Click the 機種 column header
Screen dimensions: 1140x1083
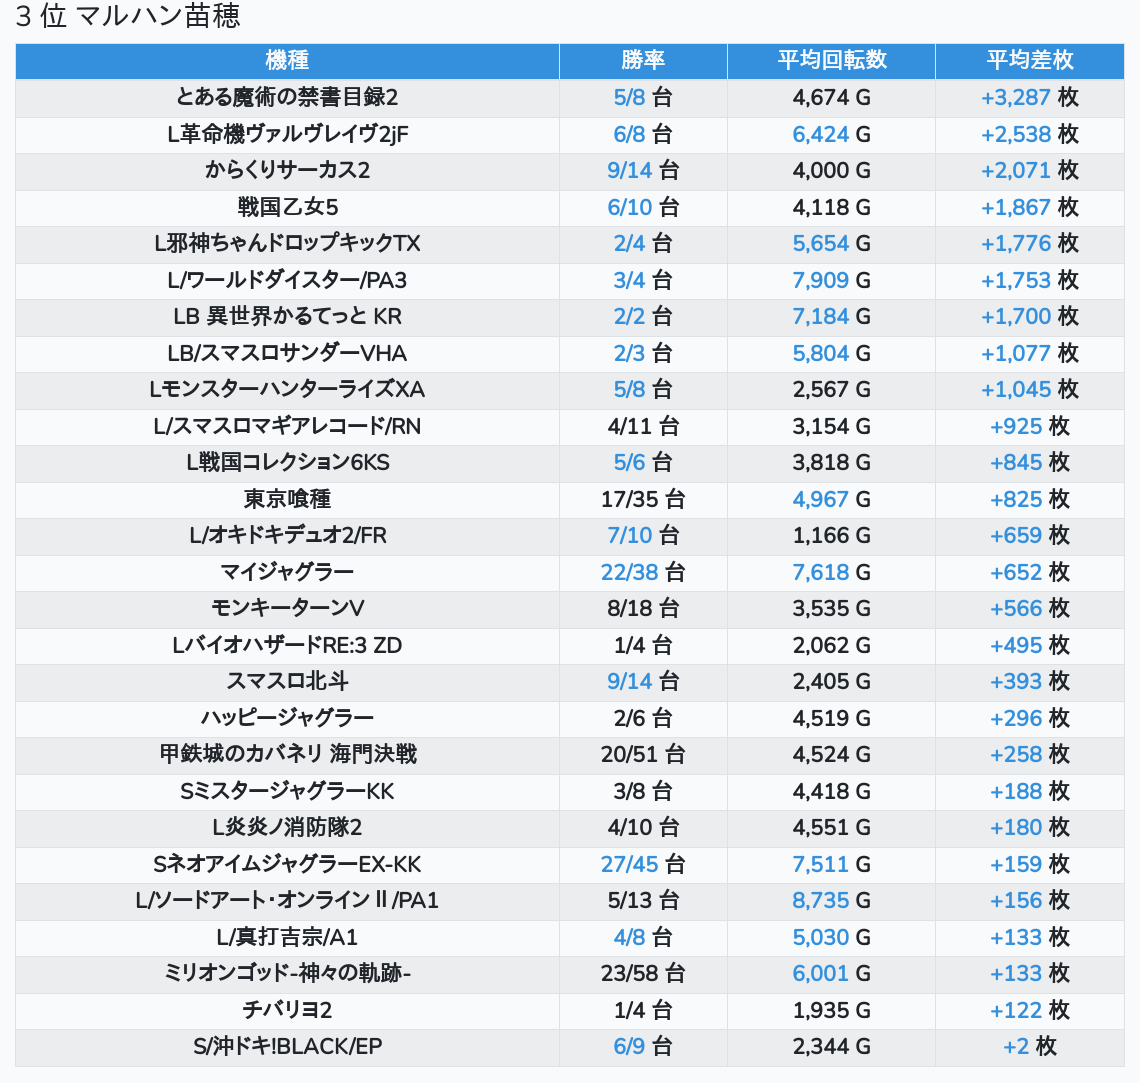pyautogui.click(x=287, y=60)
